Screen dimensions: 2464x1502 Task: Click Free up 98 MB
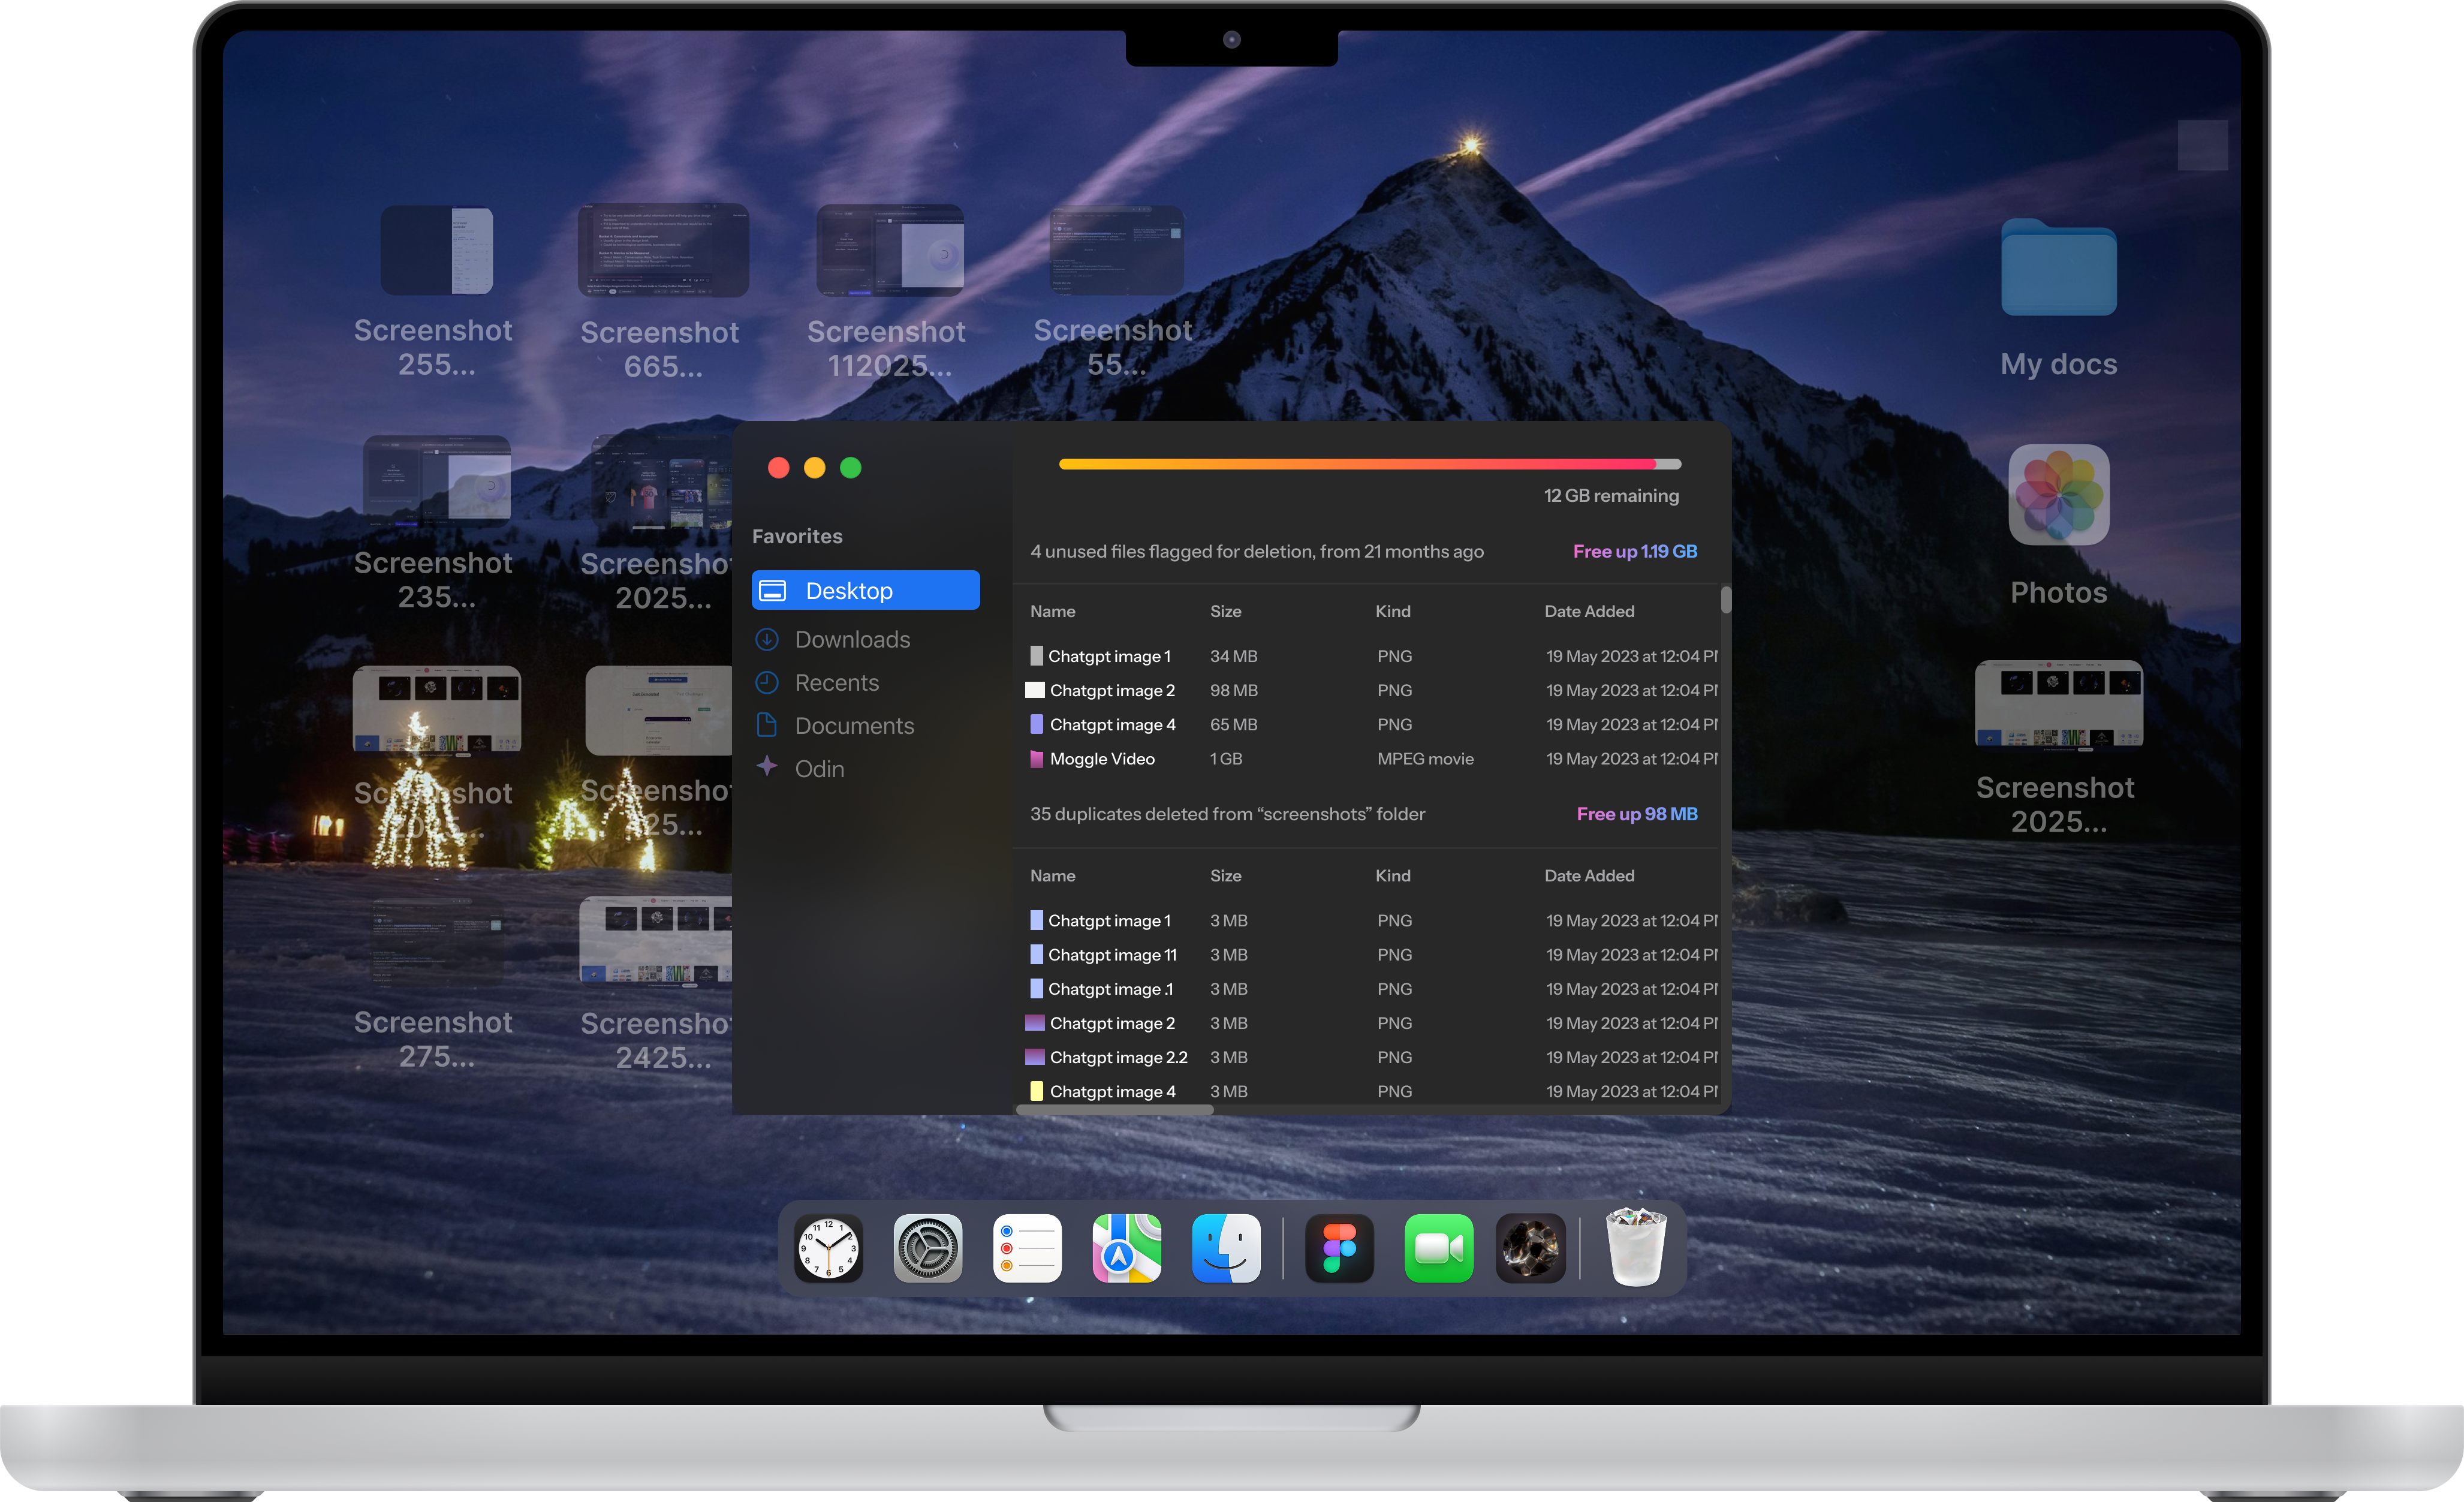click(x=1637, y=814)
